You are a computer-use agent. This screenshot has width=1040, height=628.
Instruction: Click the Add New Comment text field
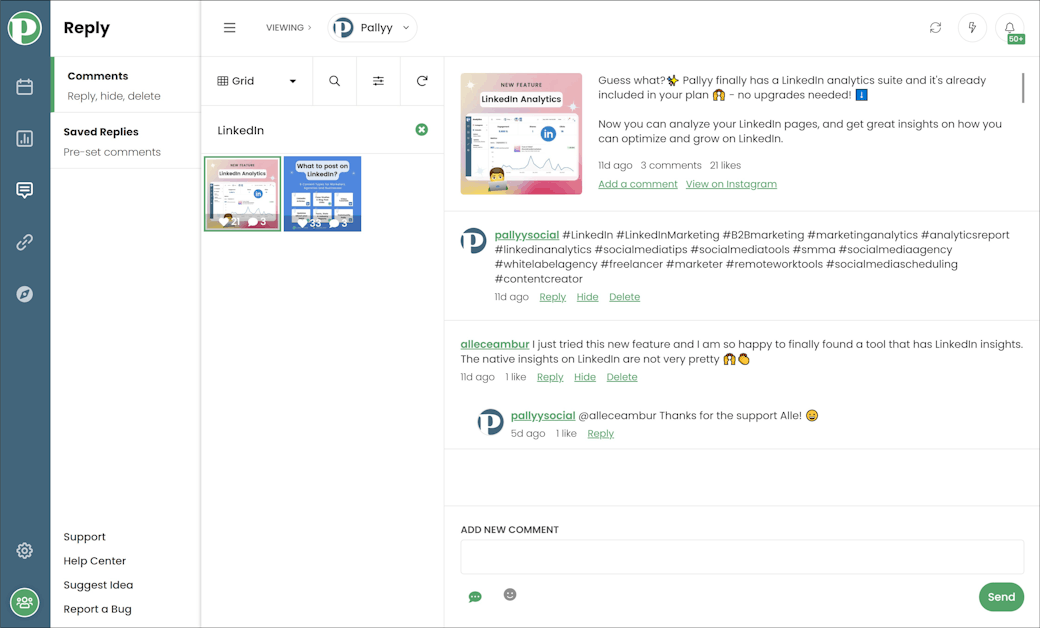[742, 556]
